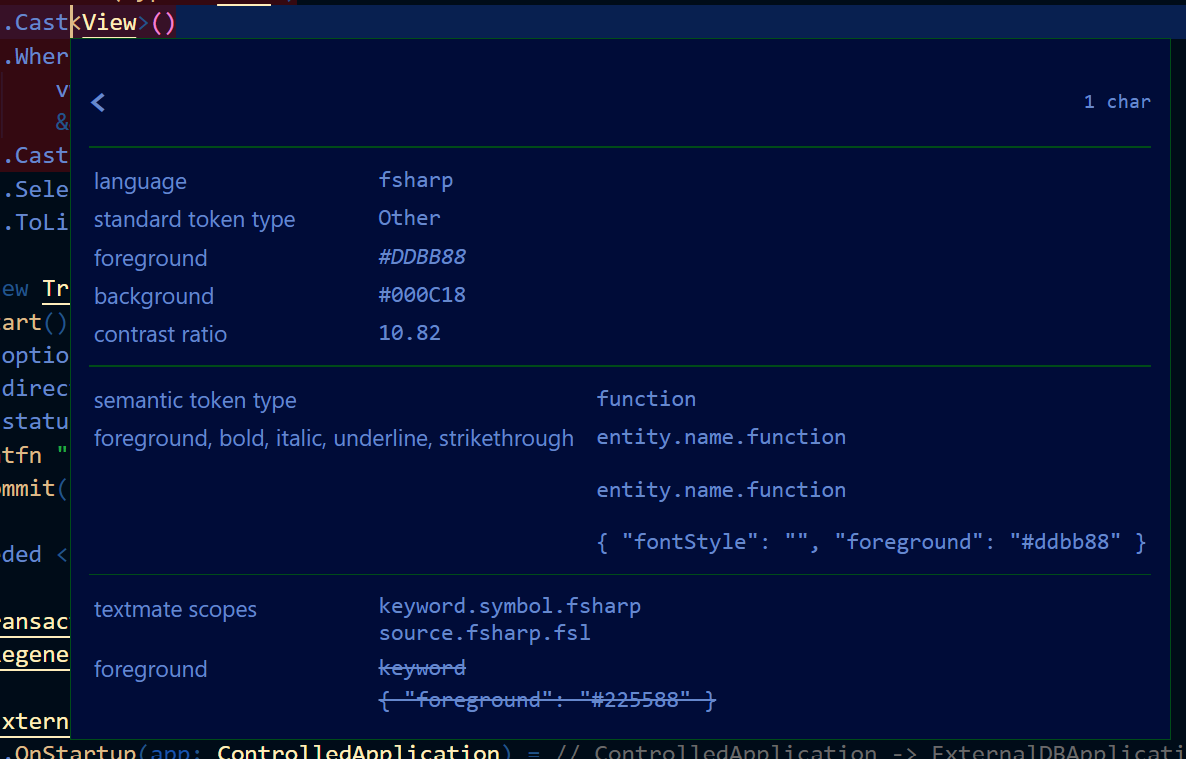Click the foreground value #DDBB88

tap(421, 257)
